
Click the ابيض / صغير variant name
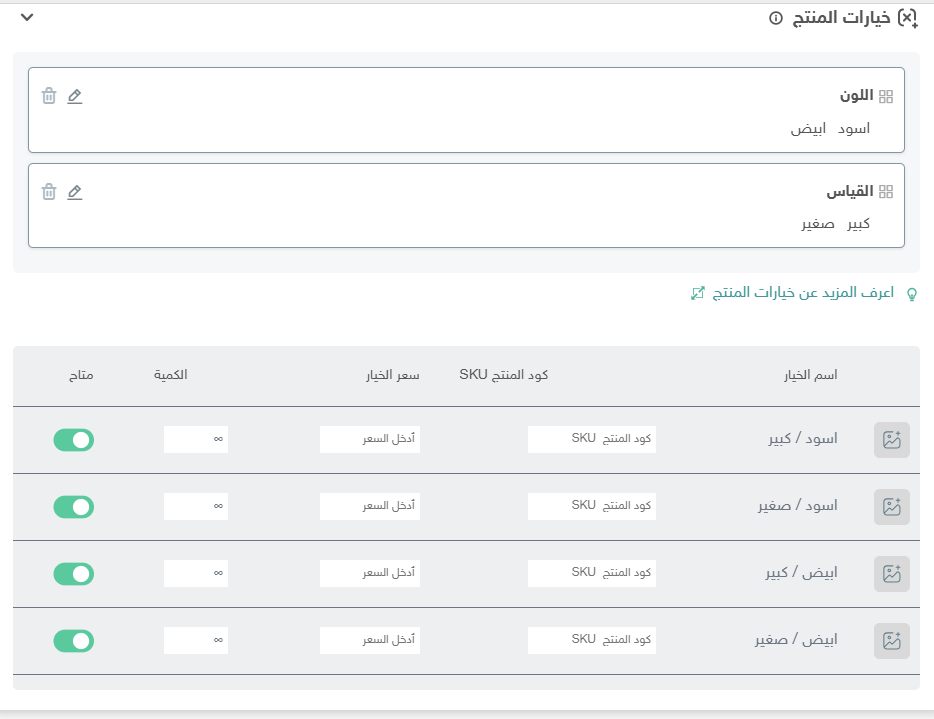(x=796, y=640)
